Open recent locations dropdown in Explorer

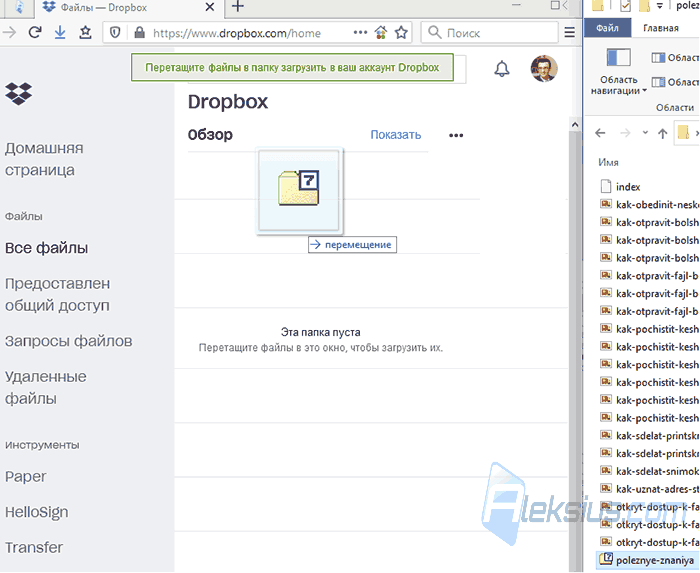tap(645, 133)
